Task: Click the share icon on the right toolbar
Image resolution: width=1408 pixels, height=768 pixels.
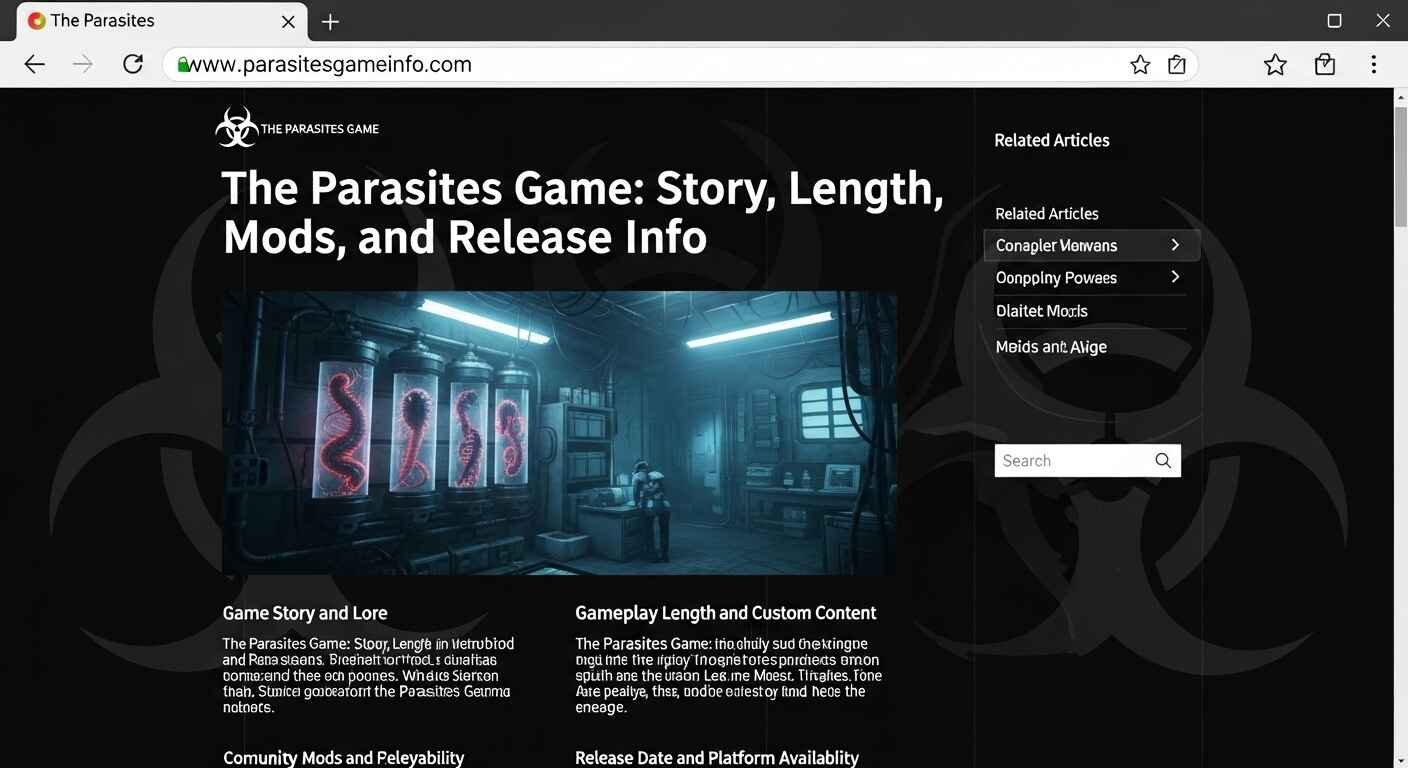Action: coord(1324,63)
